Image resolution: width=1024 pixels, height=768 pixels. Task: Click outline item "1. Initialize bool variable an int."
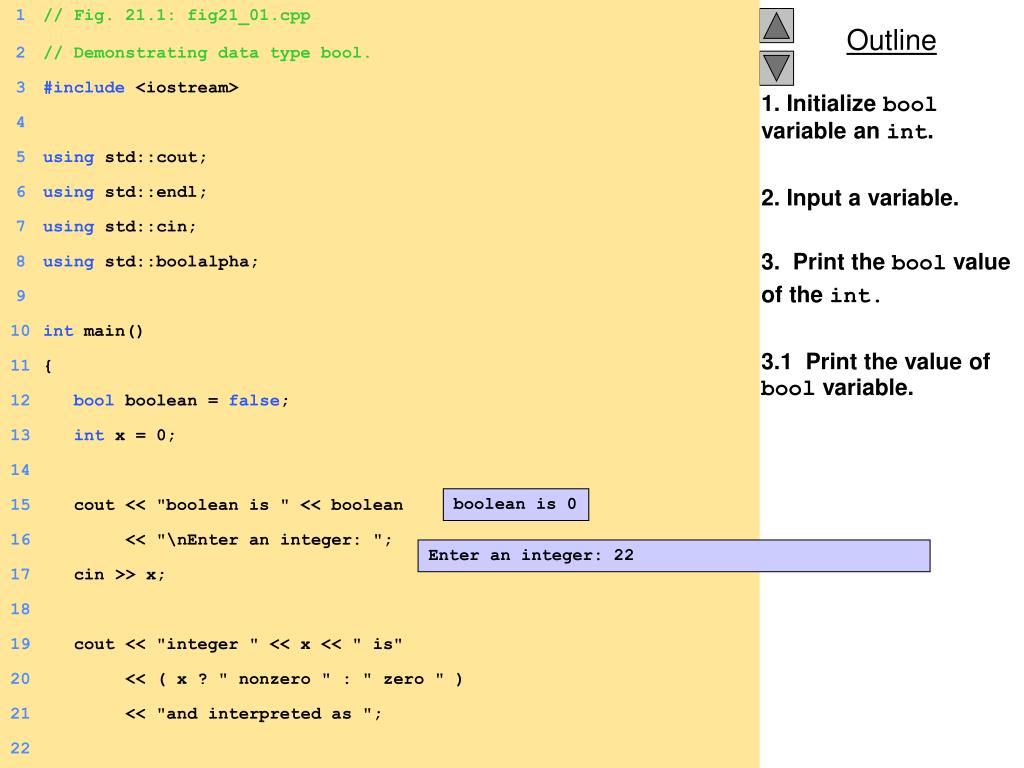849,118
